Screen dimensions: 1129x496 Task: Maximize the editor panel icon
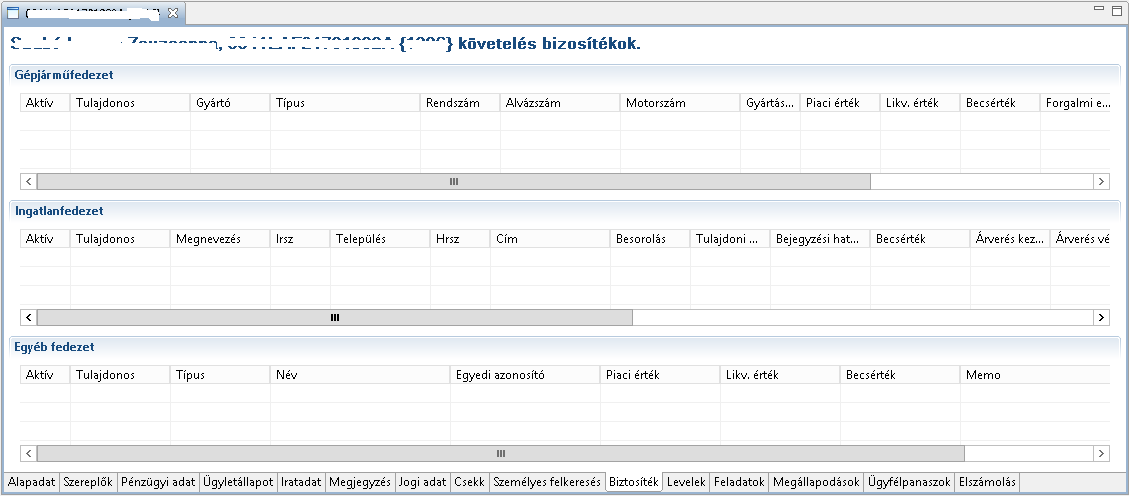pyautogui.click(x=1116, y=10)
